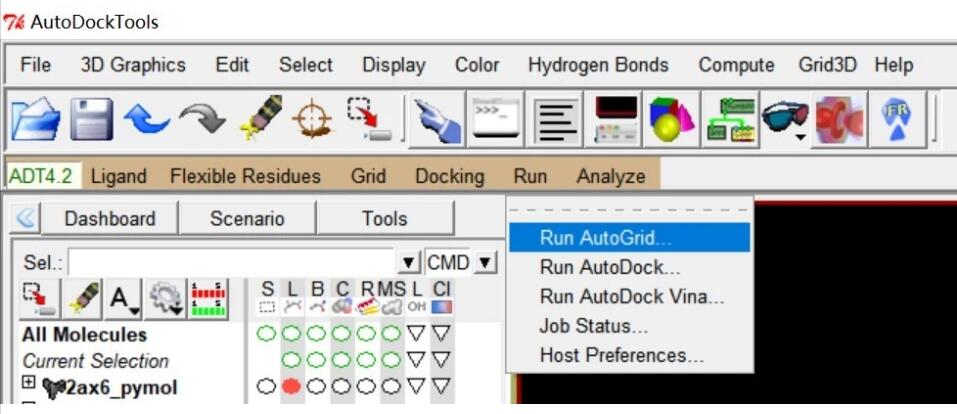
Task: Open the Sel. field dropdown arrow
Action: coord(408,263)
